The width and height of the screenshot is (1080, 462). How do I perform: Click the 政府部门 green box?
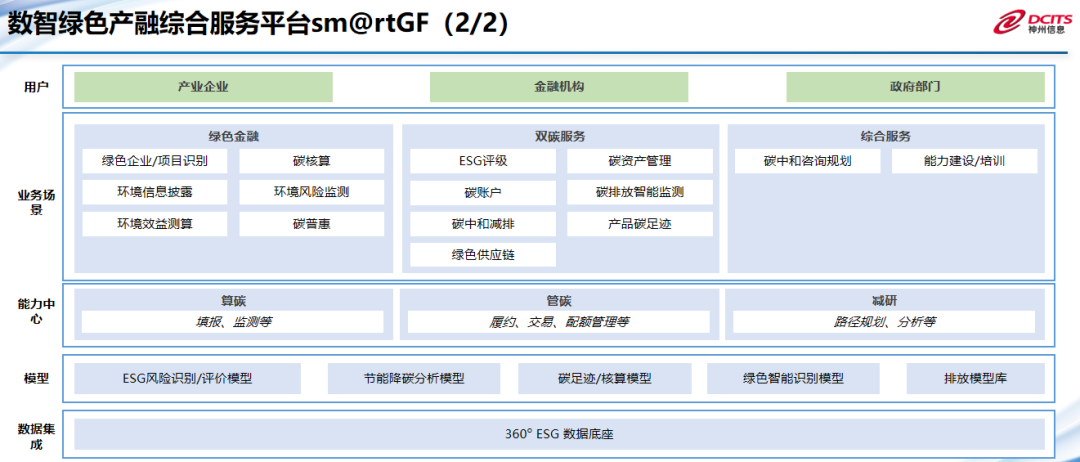(915, 87)
